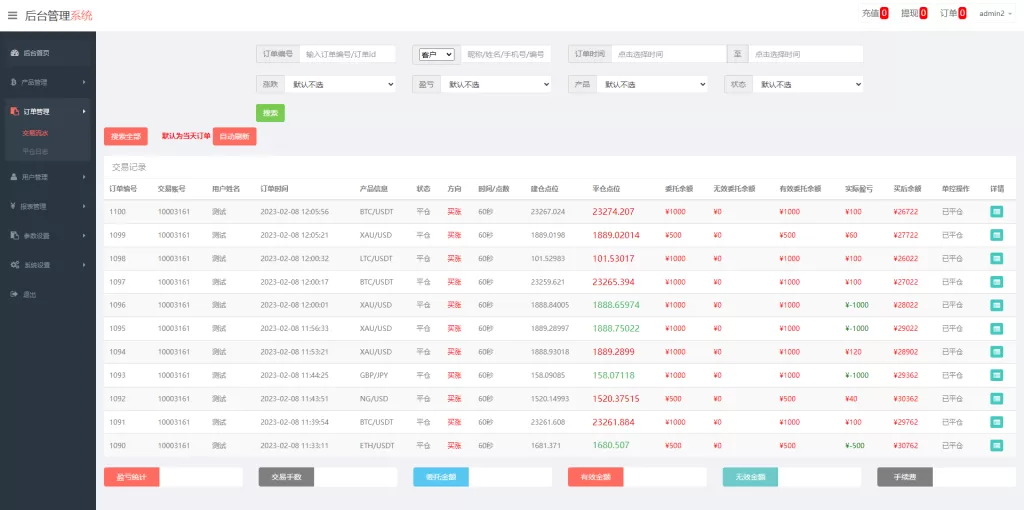The image size is (1024, 510).
Task: Click the 有效金额 summary button
Action: [x=596, y=477]
